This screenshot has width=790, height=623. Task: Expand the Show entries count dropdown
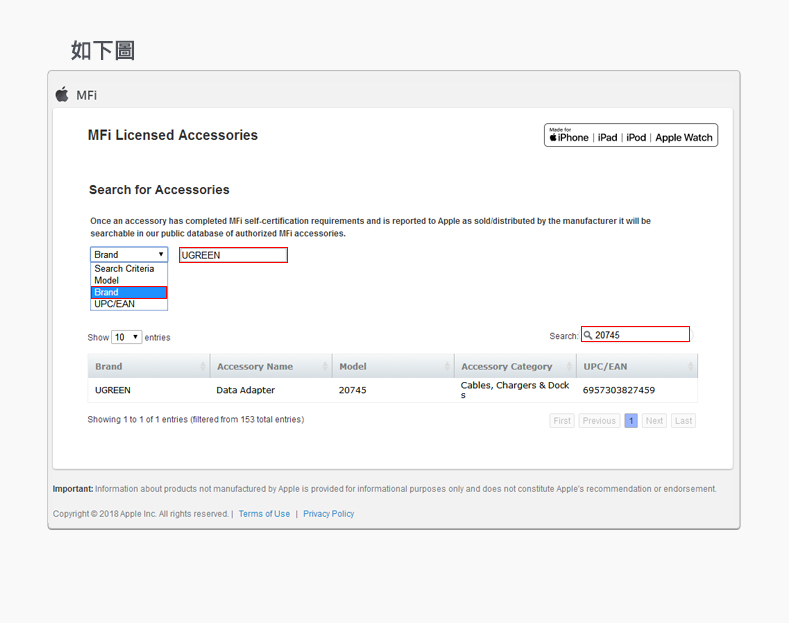click(126, 338)
